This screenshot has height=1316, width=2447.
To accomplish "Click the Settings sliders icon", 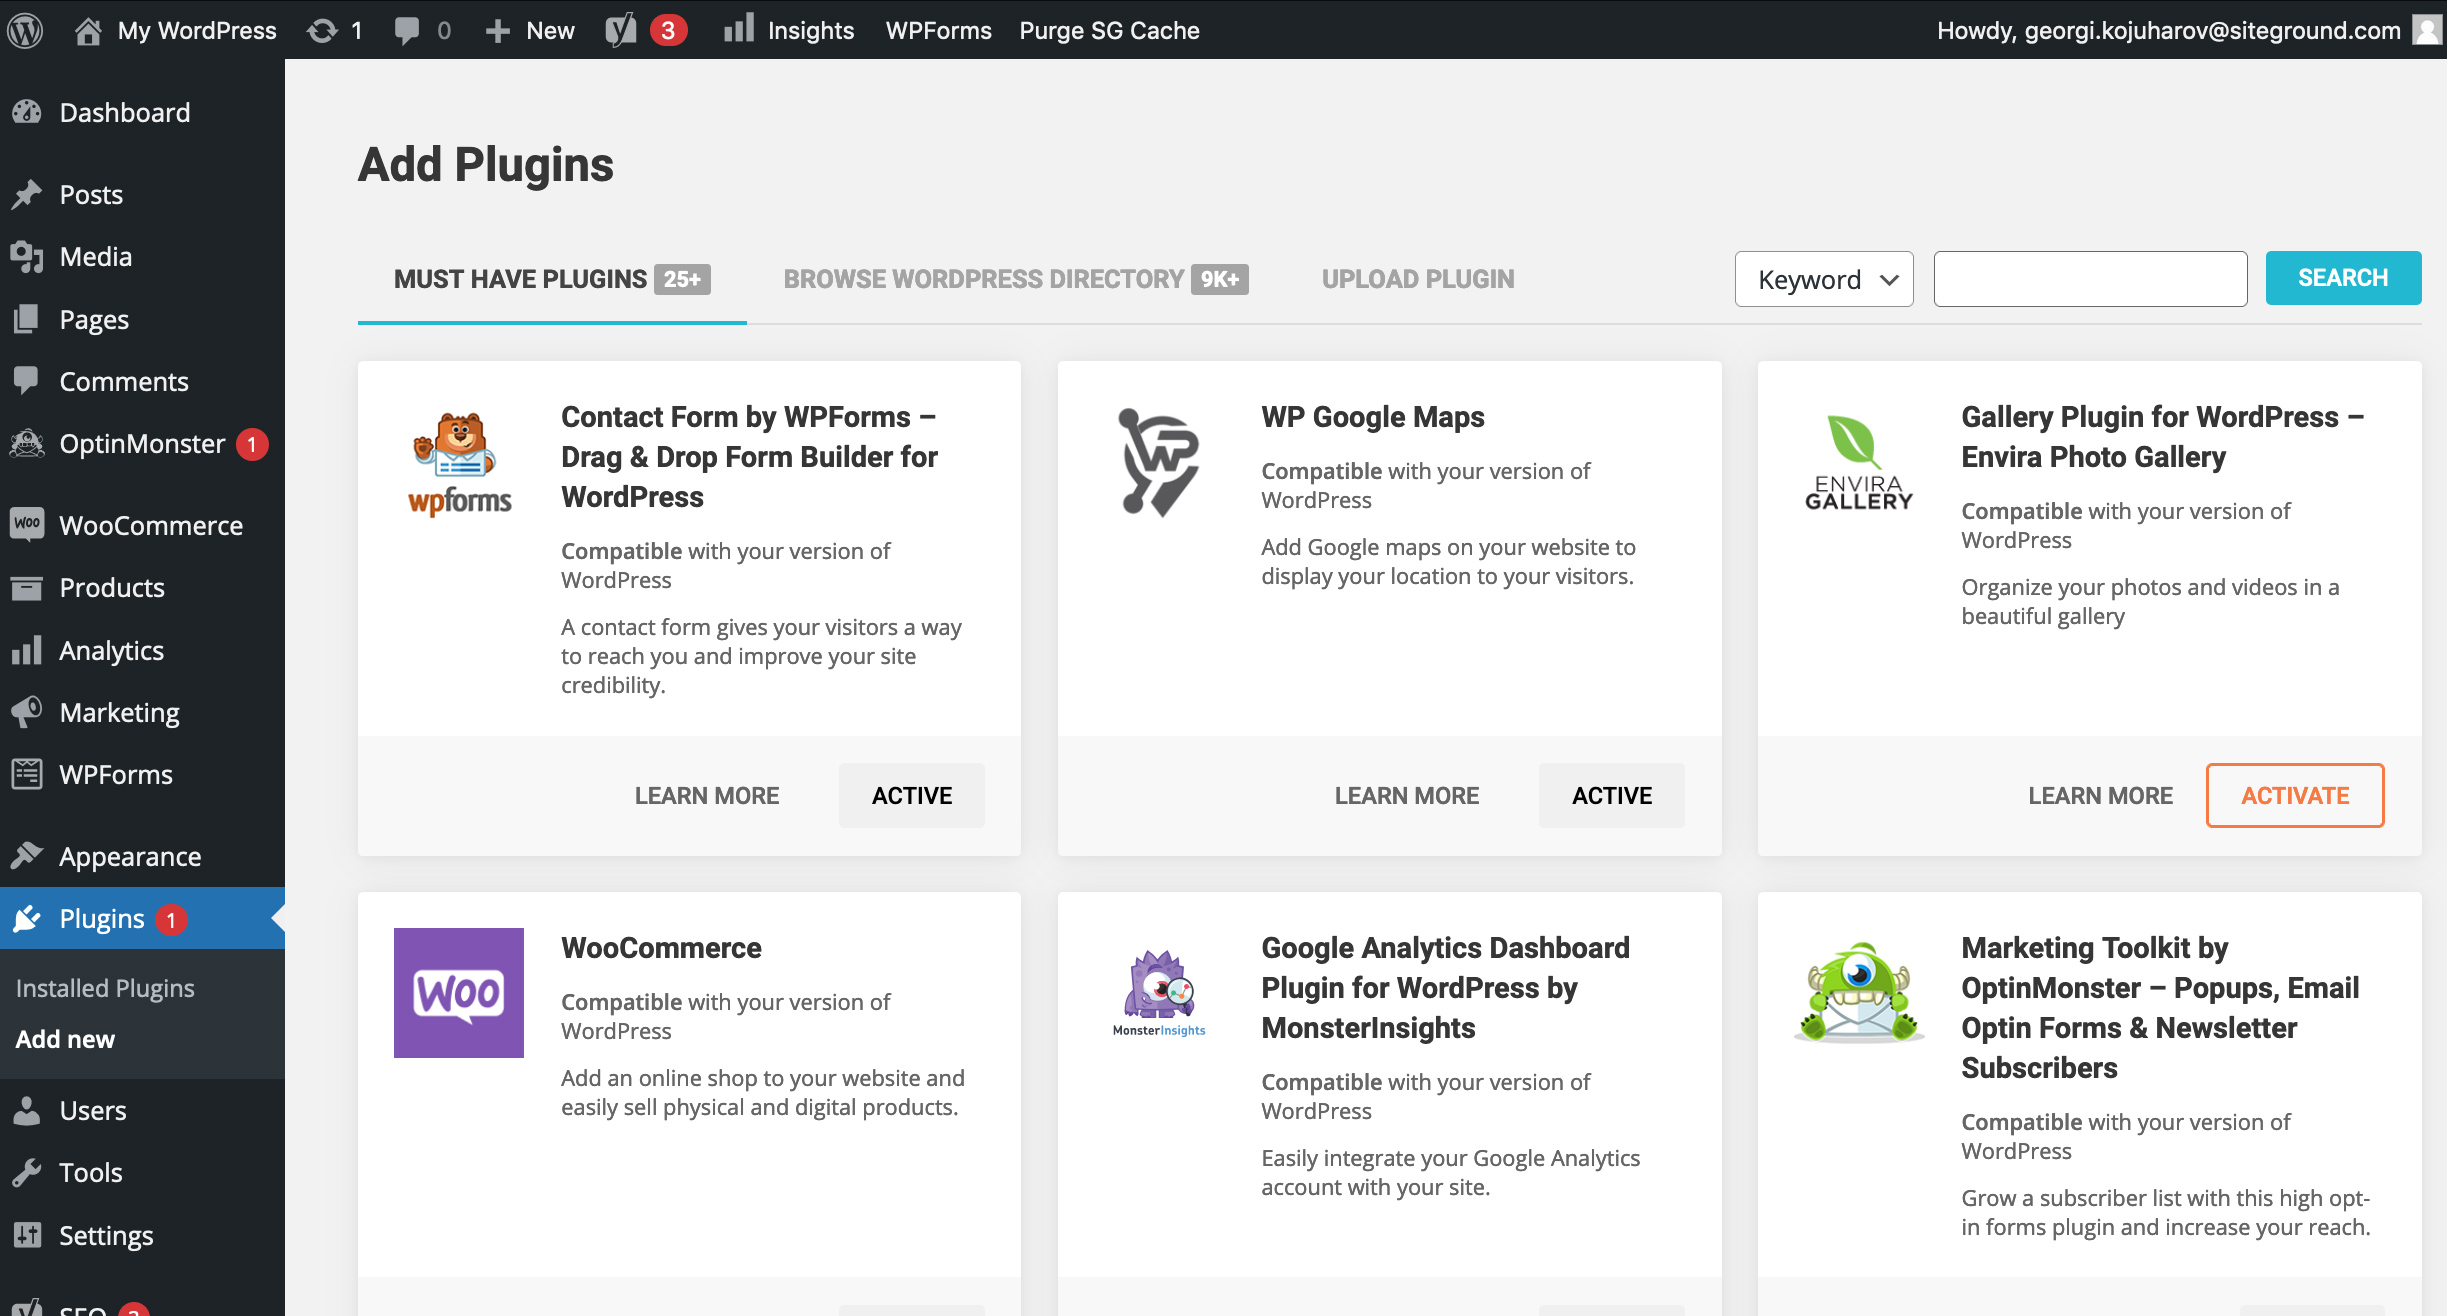I will 27,1235.
